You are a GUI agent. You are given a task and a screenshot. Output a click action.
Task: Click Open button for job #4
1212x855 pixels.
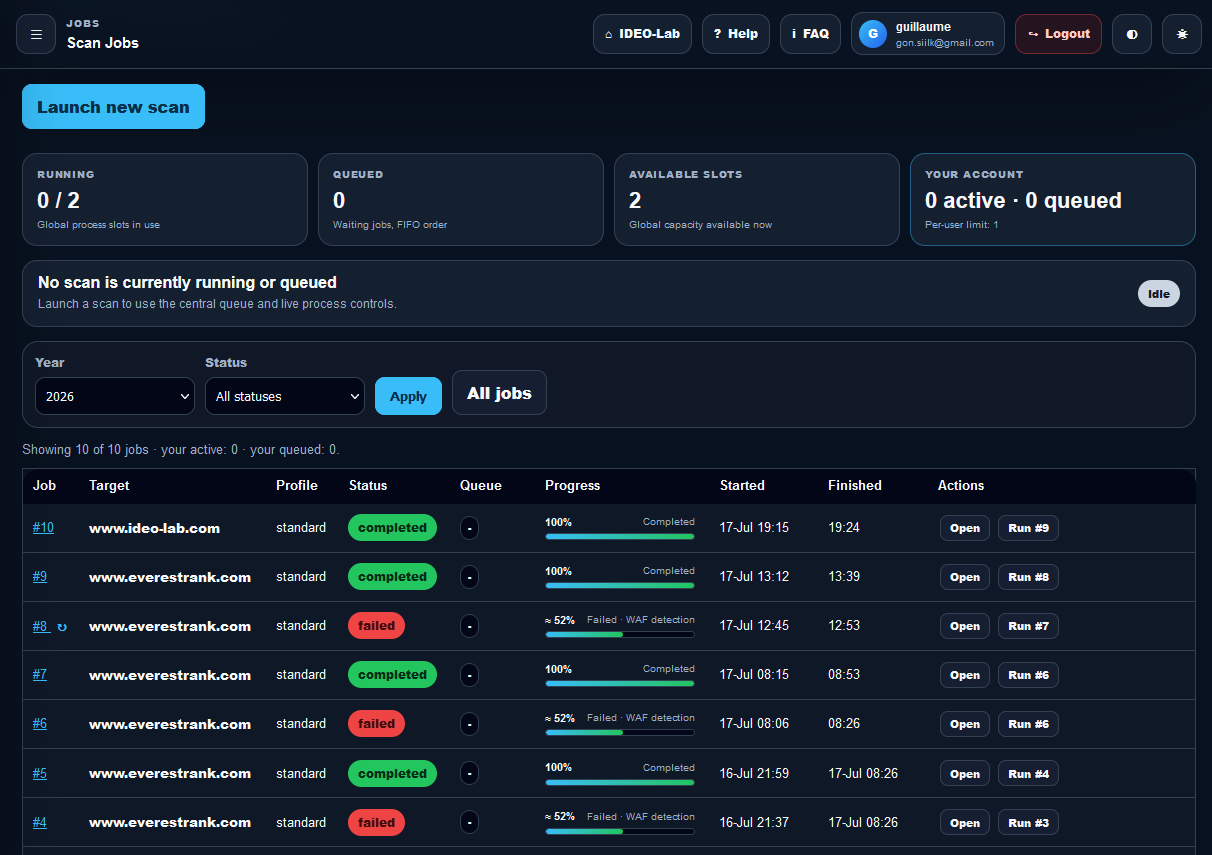pyautogui.click(x=965, y=823)
